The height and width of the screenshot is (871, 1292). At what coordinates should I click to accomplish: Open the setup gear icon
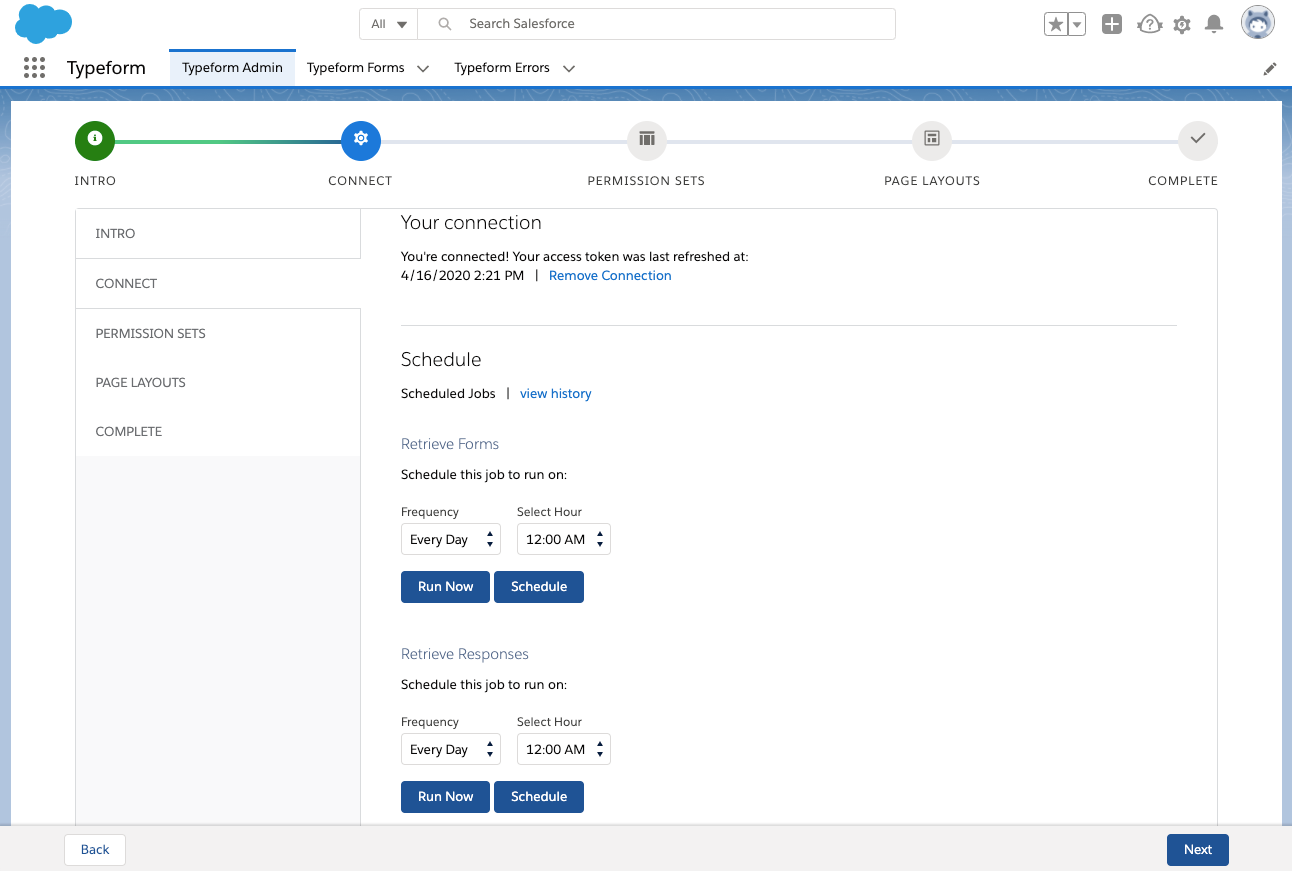point(1182,25)
